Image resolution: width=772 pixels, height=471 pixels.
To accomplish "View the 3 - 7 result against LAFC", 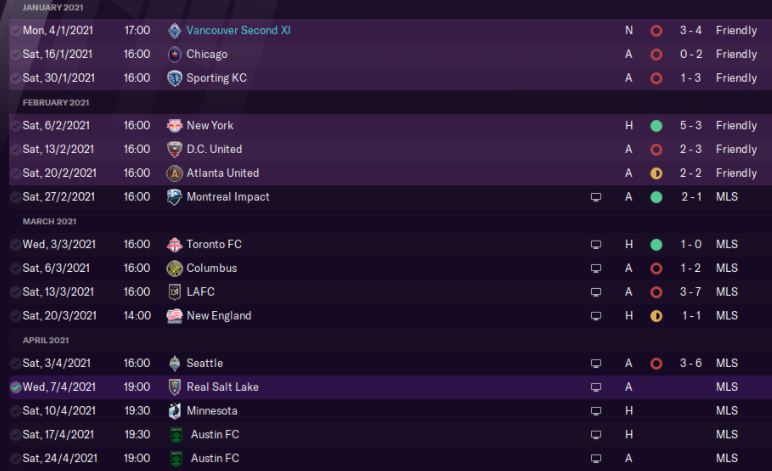I will [x=692, y=292].
